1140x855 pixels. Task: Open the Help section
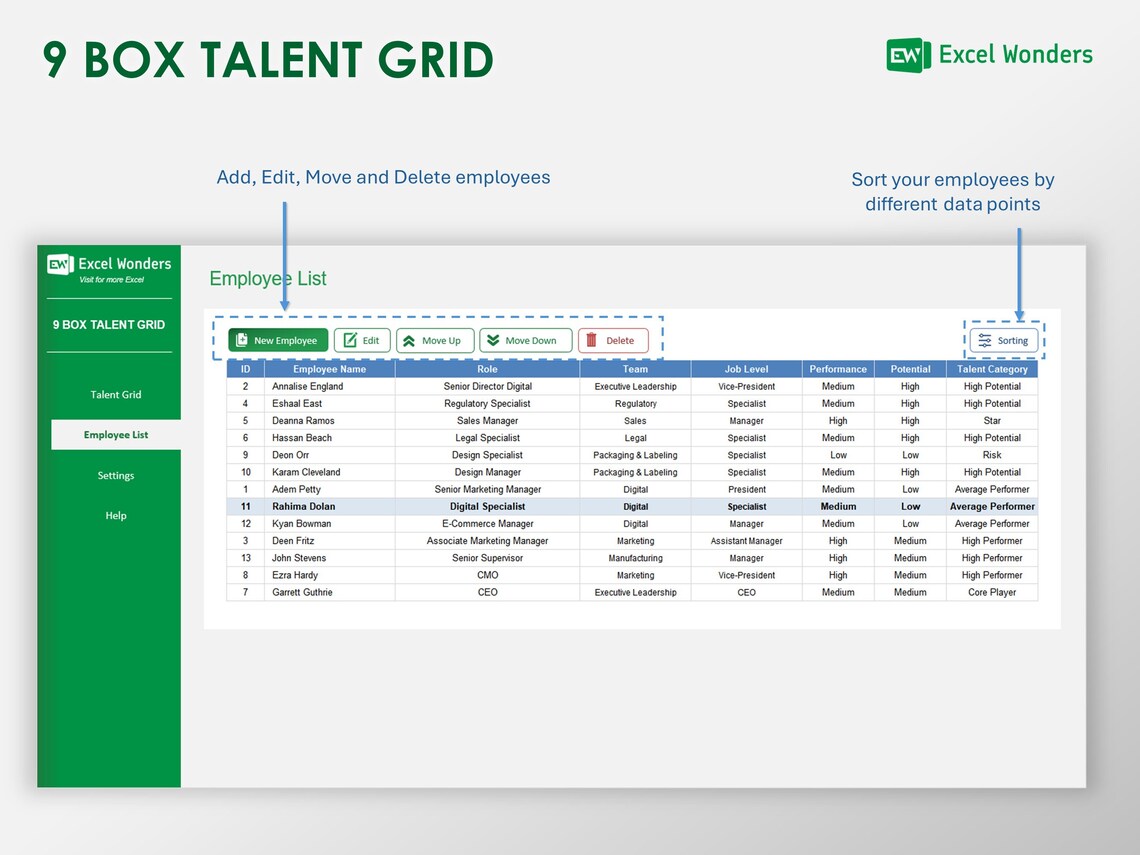coord(115,515)
